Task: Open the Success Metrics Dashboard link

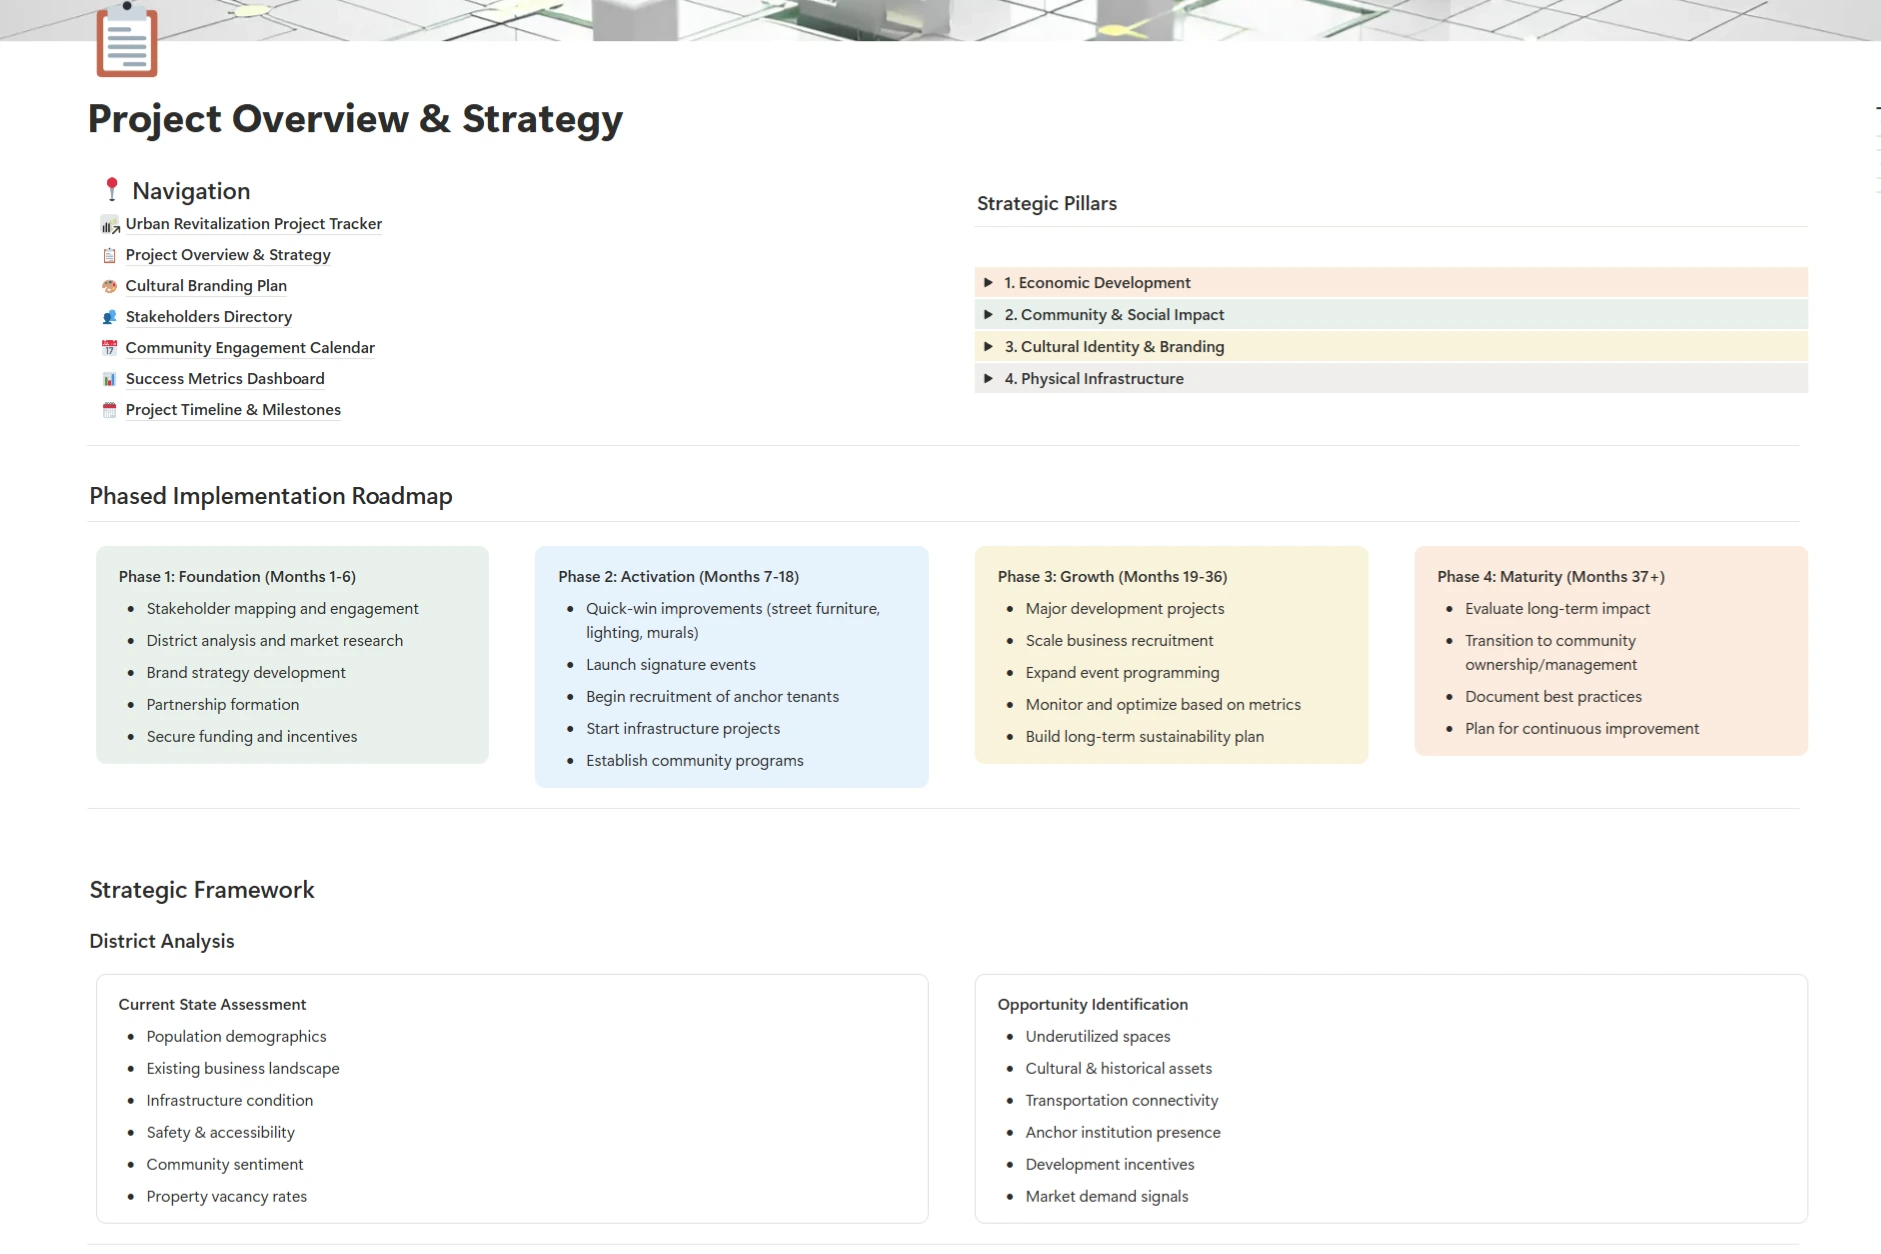Action: click(225, 379)
